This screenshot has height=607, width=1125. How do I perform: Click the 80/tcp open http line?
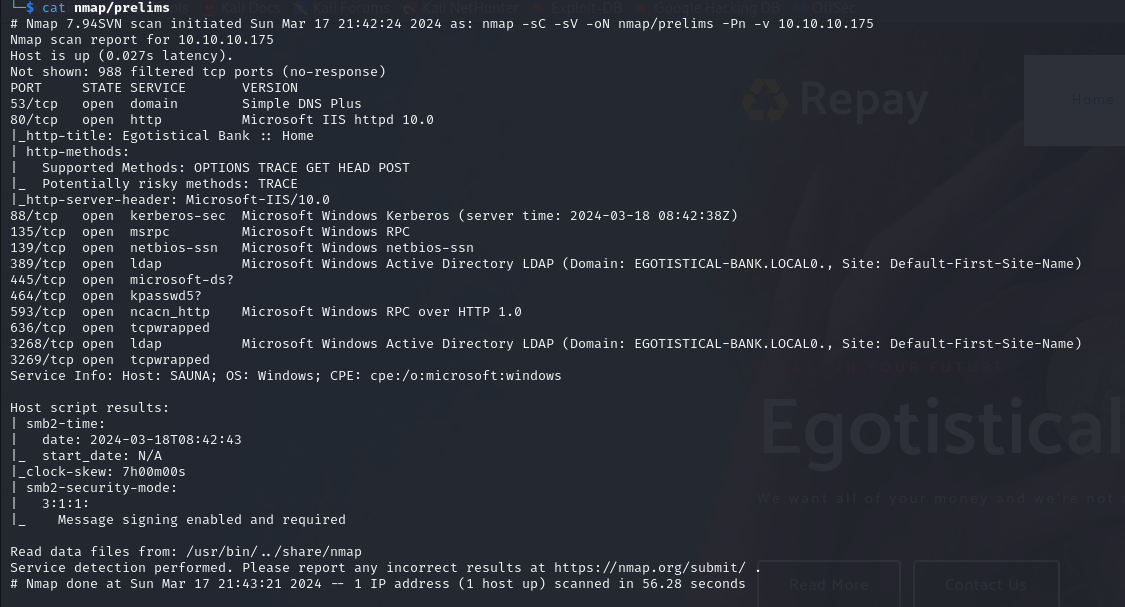tap(222, 120)
